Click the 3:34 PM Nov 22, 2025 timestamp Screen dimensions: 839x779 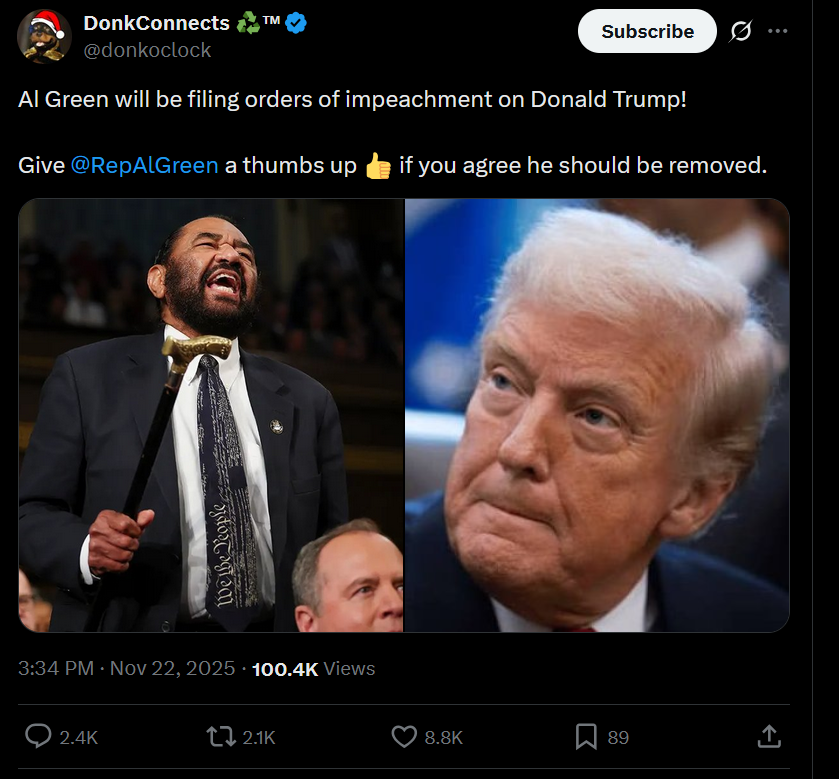tap(126, 668)
